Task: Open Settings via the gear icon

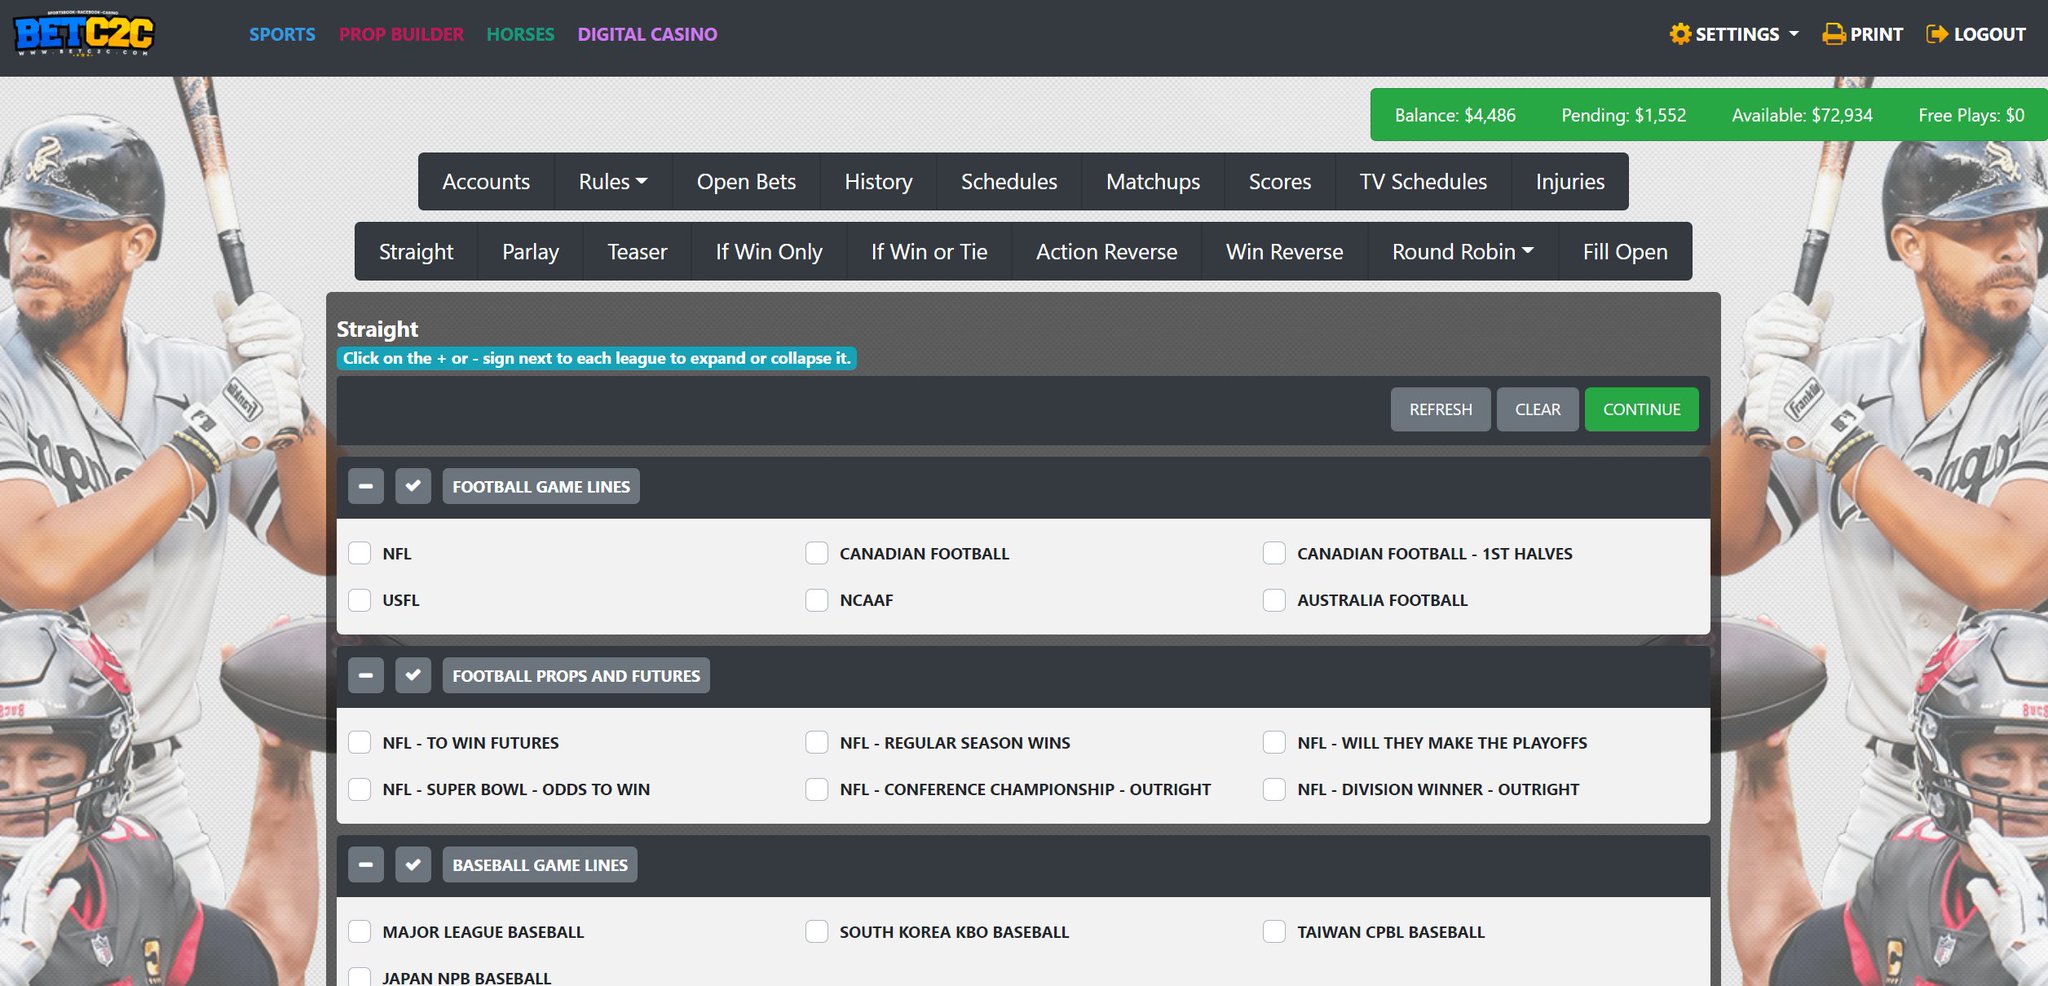Action: click(x=1680, y=34)
